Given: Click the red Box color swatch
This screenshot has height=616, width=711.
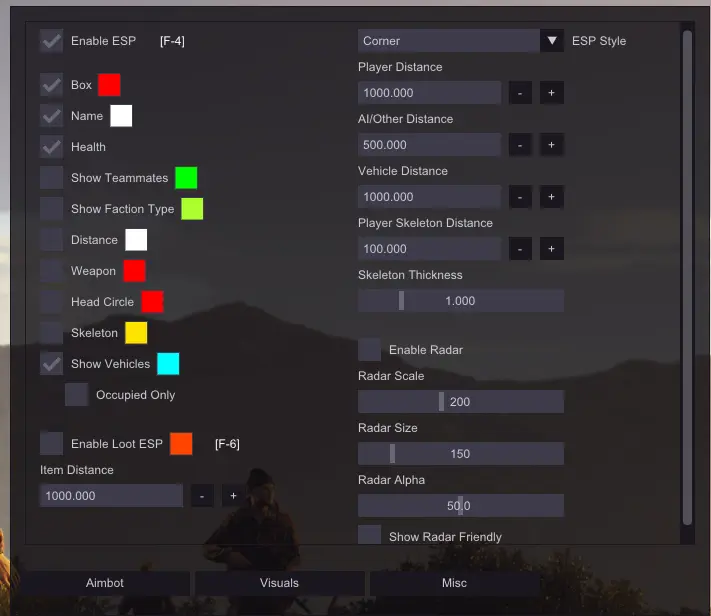Looking at the screenshot, I should tap(109, 85).
